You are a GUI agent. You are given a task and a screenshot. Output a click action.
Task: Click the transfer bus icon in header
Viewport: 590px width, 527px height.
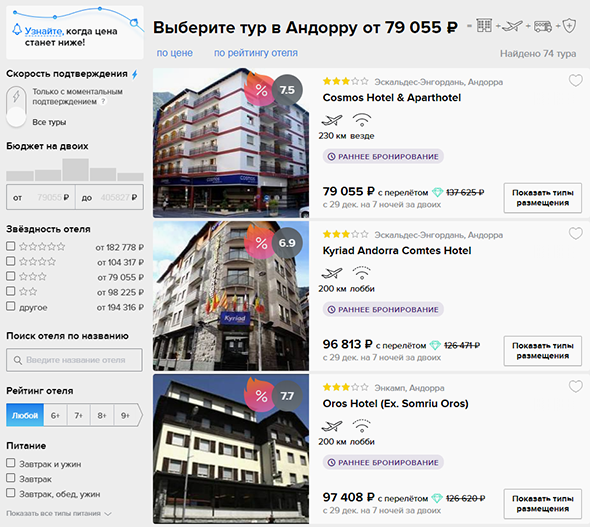(x=543, y=26)
